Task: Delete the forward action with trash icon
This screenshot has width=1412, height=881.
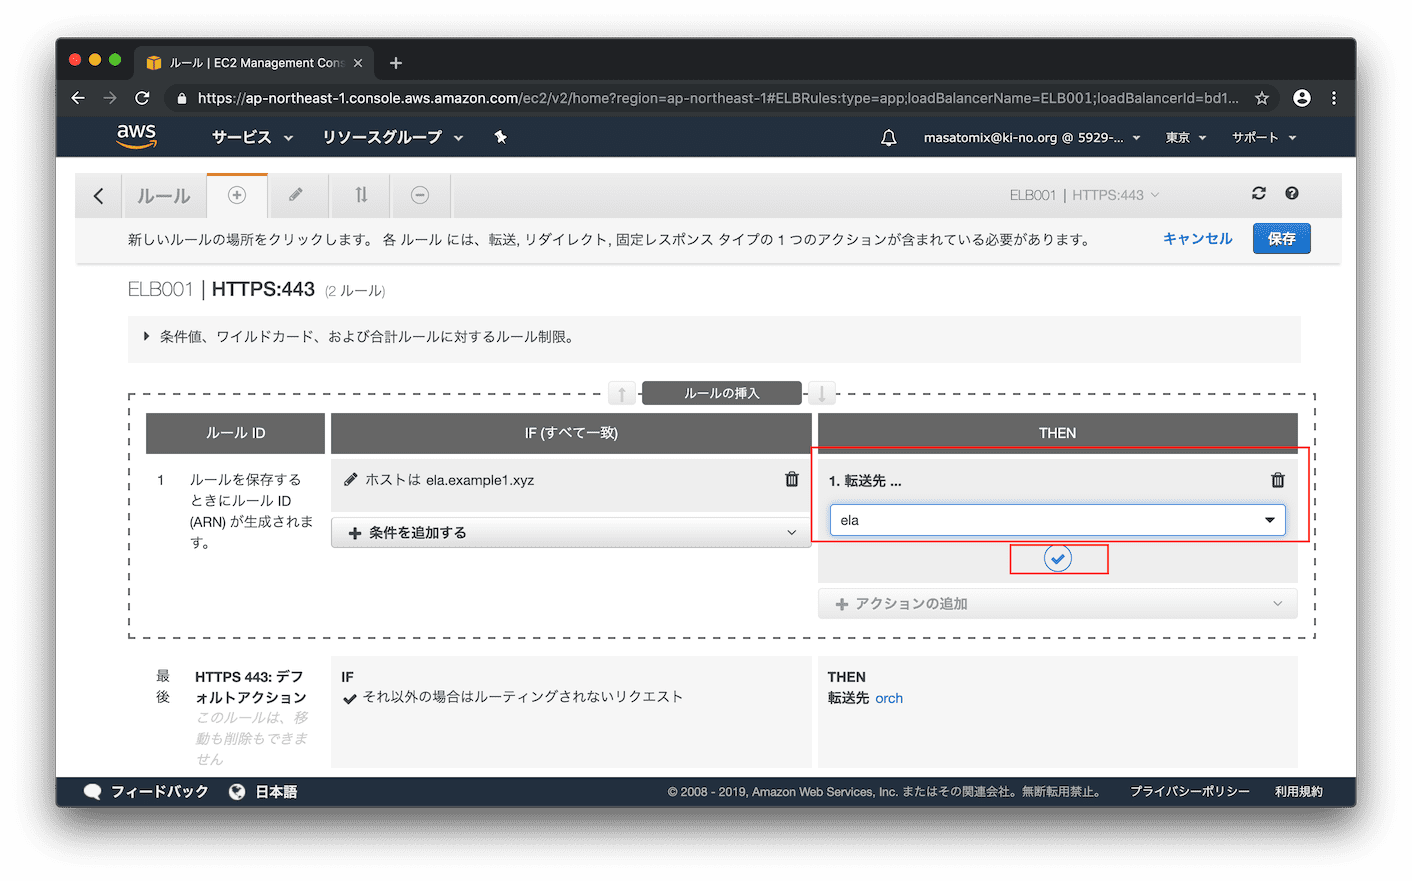Action: pyautogui.click(x=1278, y=480)
